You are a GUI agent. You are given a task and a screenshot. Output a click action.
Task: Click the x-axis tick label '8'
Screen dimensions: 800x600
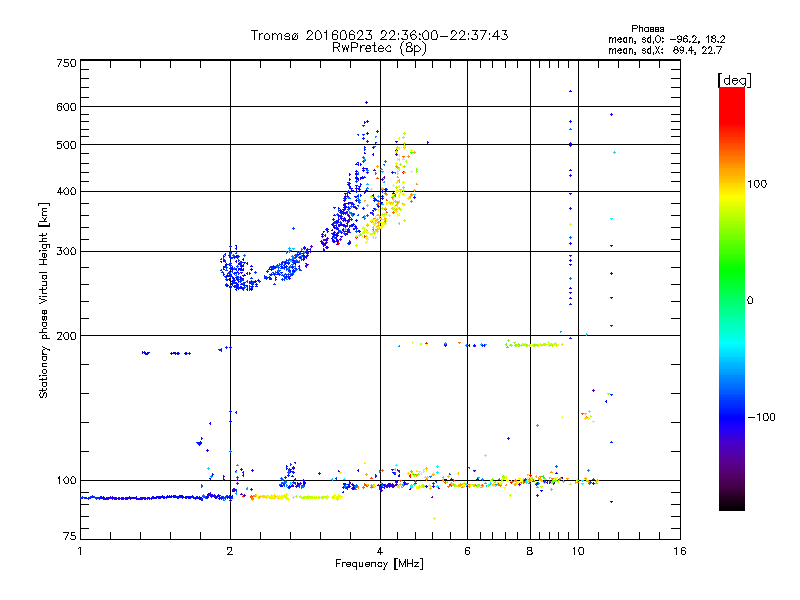coord(530,551)
